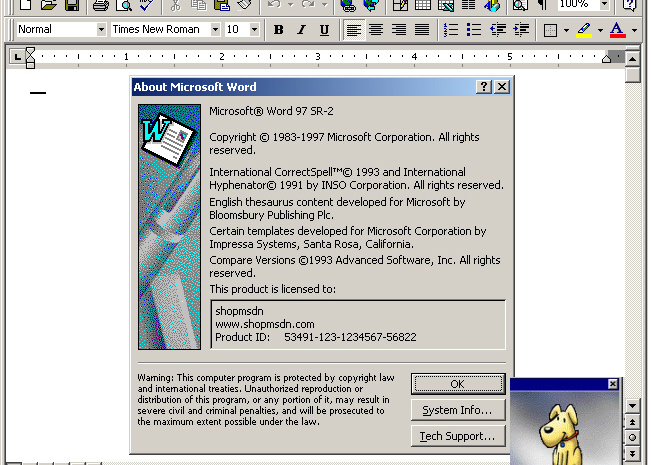The image size is (651, 465).
Task: Click the Increase Indent icon
Action: point(520,30)
